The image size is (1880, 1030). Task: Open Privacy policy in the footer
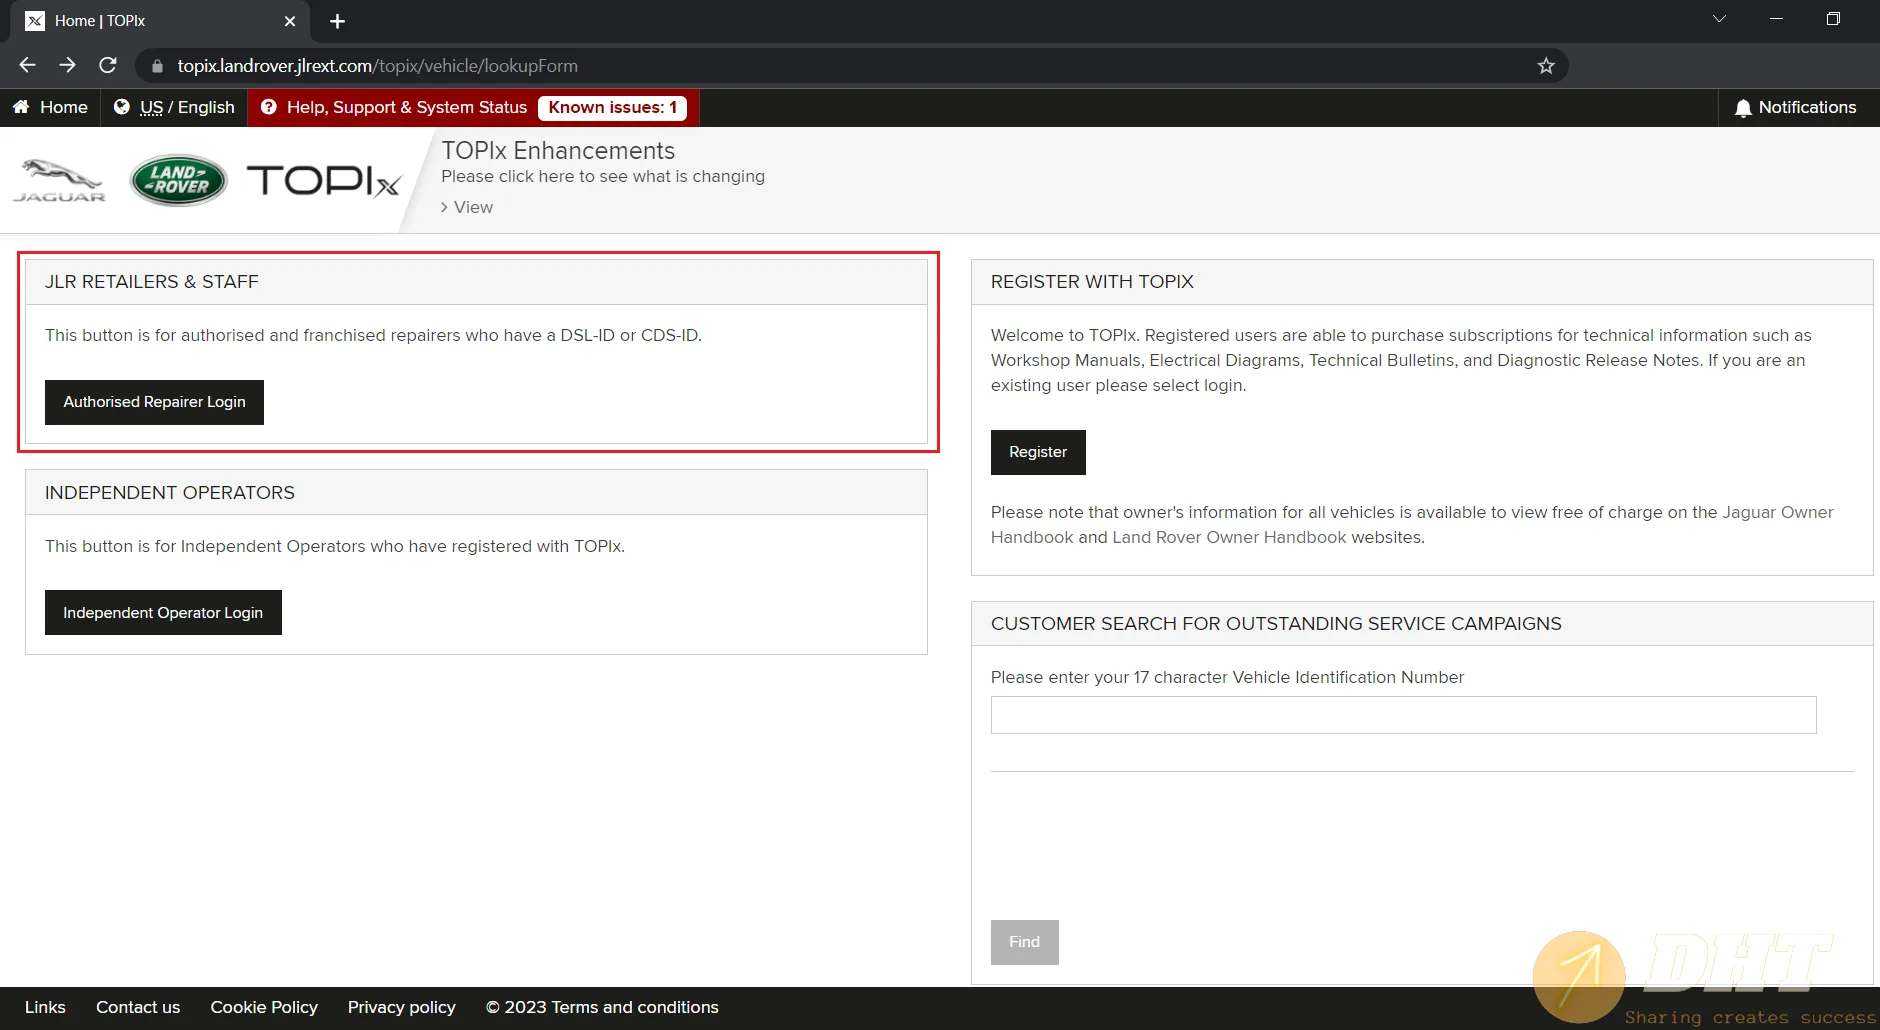click(402, 1007)
